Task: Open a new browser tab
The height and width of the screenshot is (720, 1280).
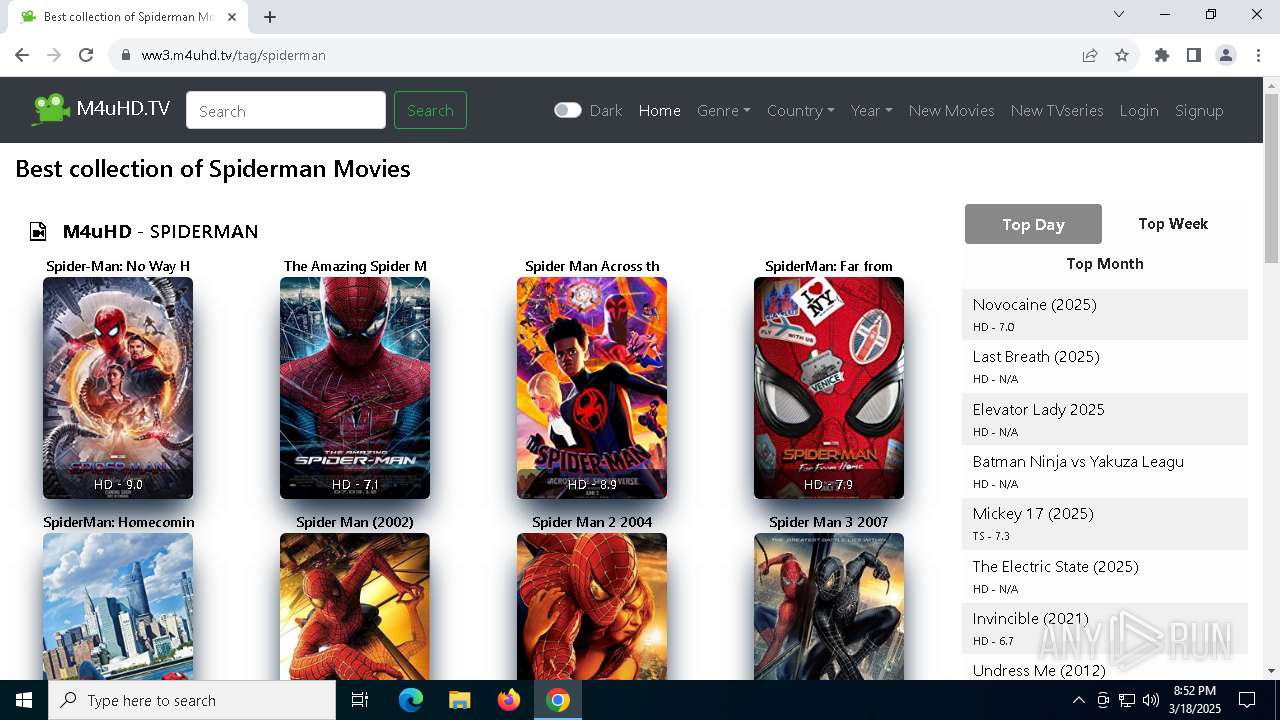Action: click(270, 17)
